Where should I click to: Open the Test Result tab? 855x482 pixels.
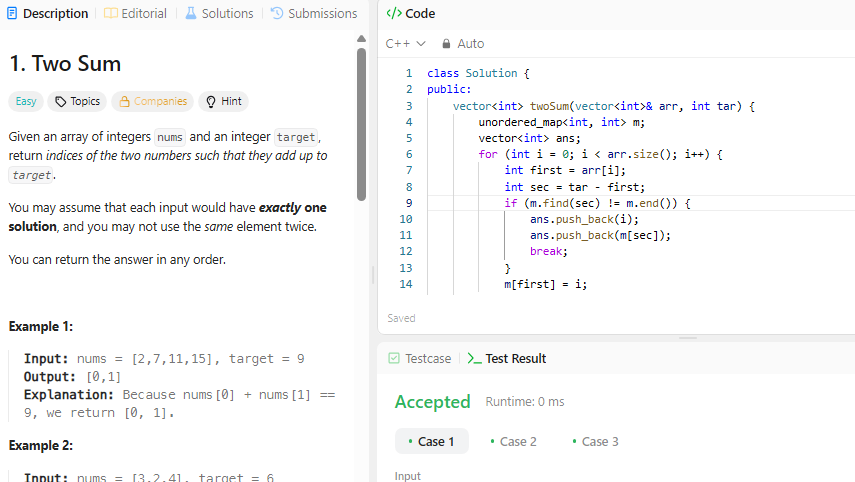pyautogui.click(x=507, y=358)
